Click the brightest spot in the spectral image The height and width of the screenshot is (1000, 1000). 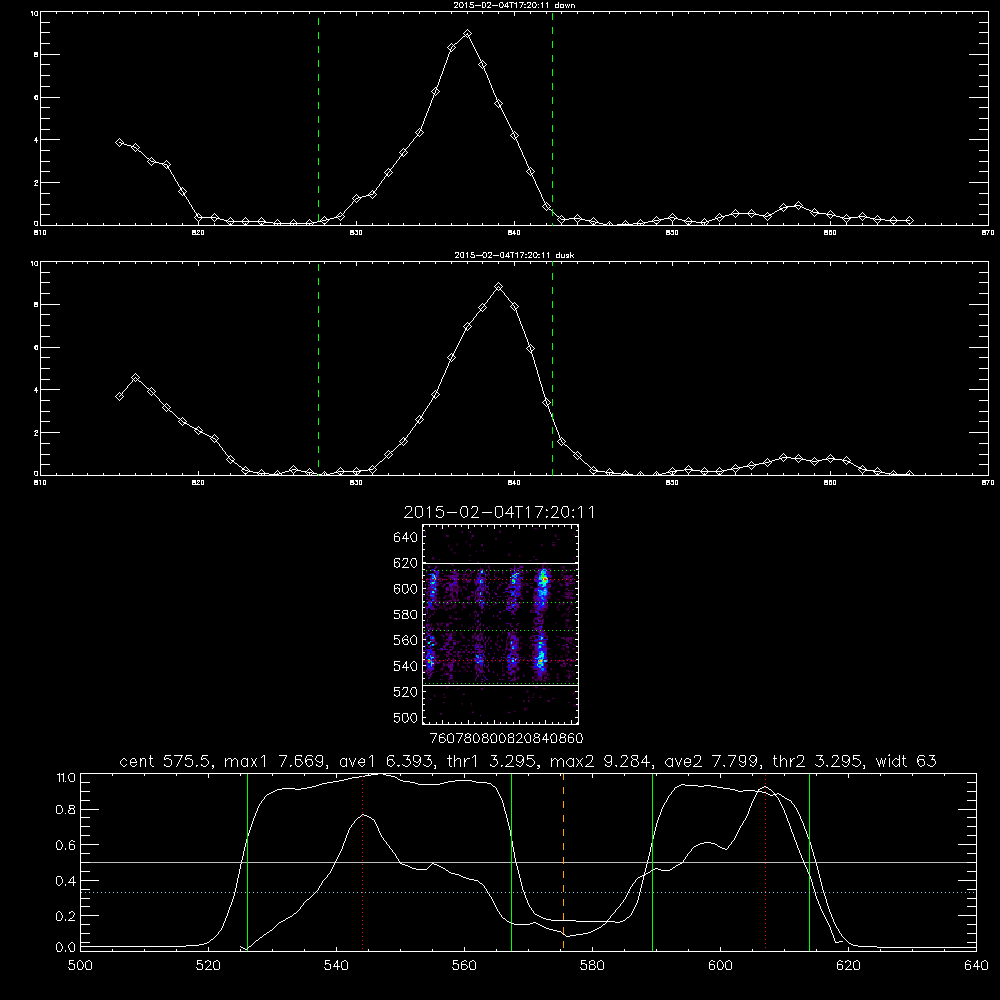coord(543,580)
